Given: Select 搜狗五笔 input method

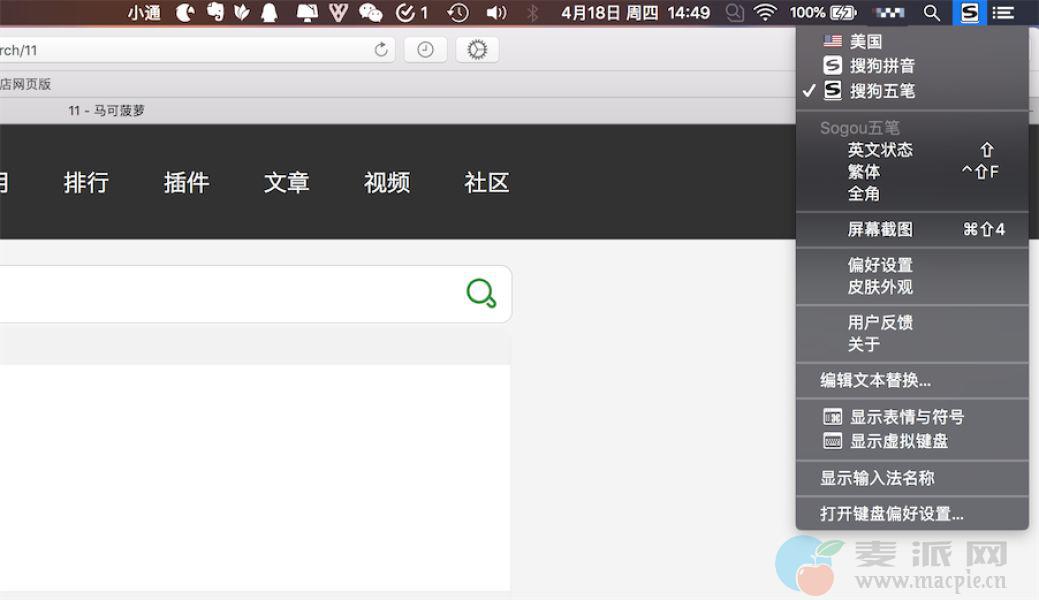Looking at the screenshot, I should coord(881,91).
